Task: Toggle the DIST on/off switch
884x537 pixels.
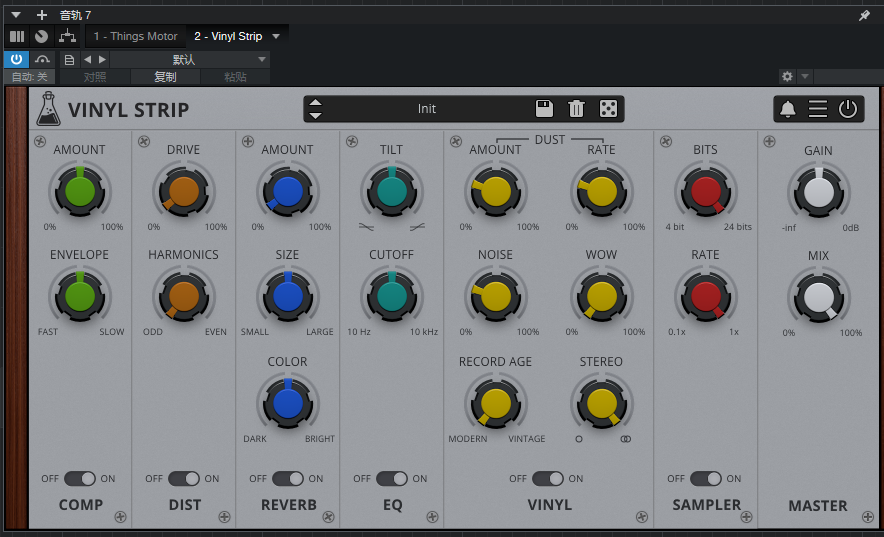Action: [x=184, y=478]
